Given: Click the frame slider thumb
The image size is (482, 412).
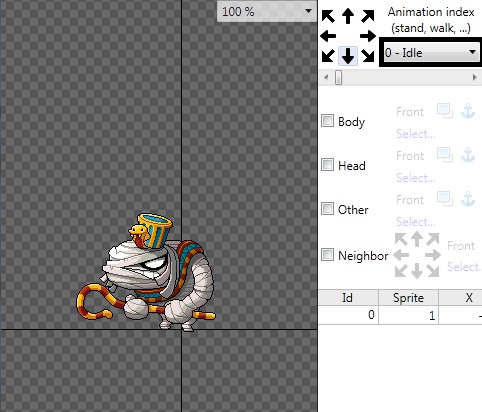Looking at the screenshot, I should point(338,77).
